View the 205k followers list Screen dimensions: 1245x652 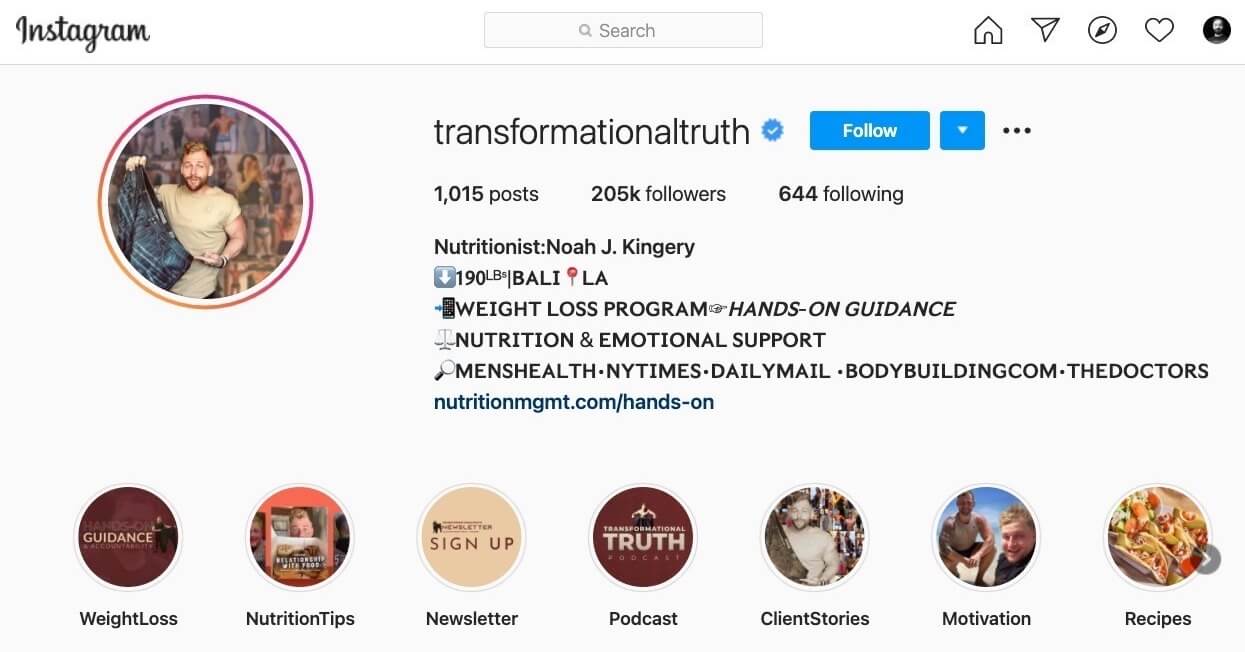point(658,194)
